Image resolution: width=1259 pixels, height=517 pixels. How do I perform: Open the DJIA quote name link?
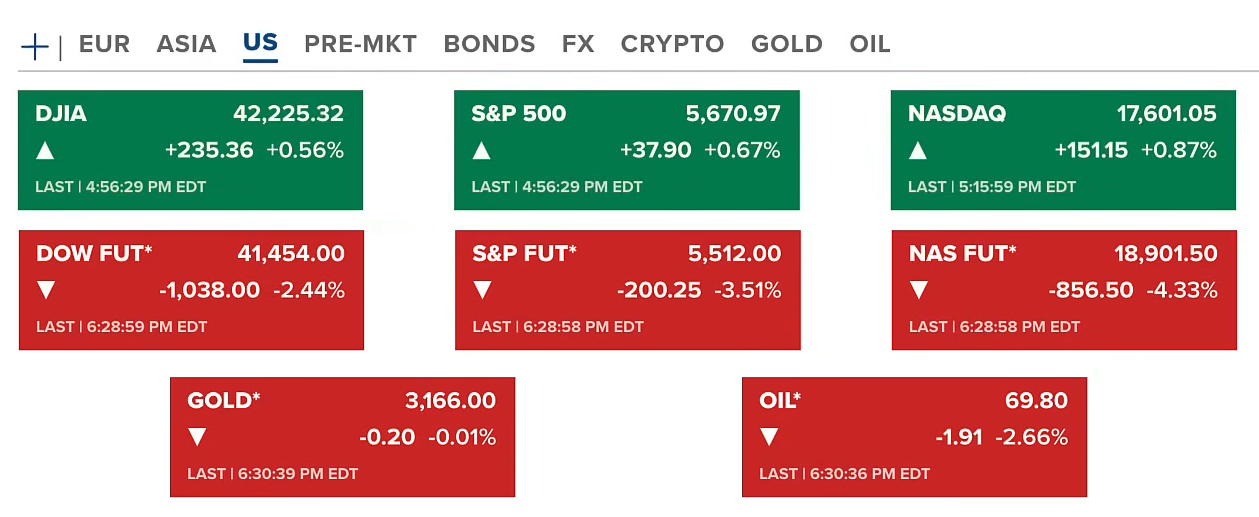click(x=61, y=114)
